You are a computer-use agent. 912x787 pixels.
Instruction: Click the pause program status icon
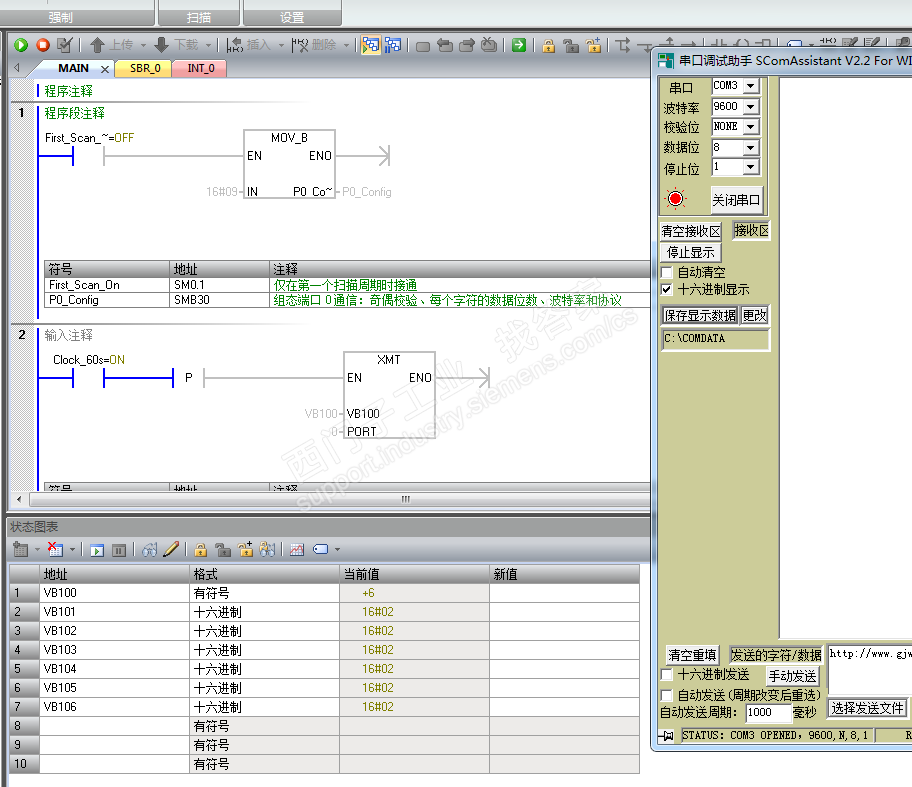[x=393, y=45]
